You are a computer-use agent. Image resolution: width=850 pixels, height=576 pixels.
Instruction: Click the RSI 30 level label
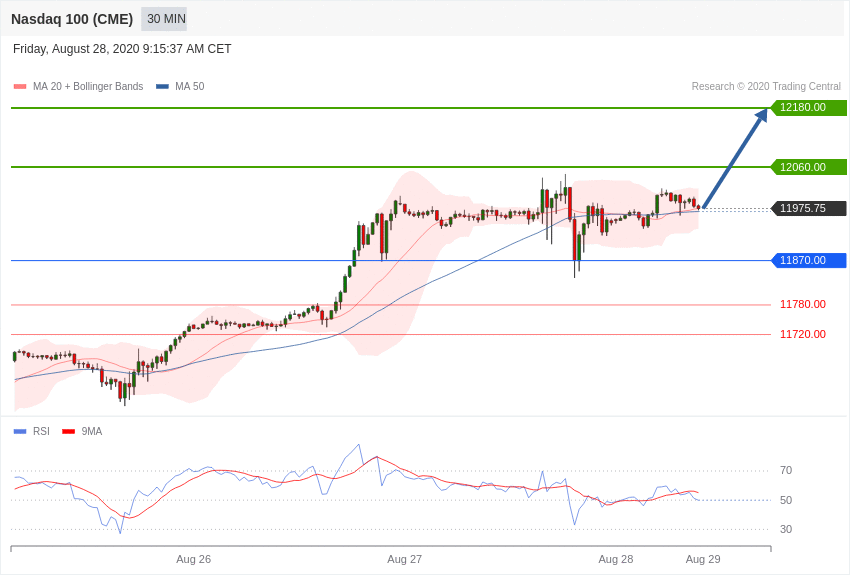(x=785, y=529)
